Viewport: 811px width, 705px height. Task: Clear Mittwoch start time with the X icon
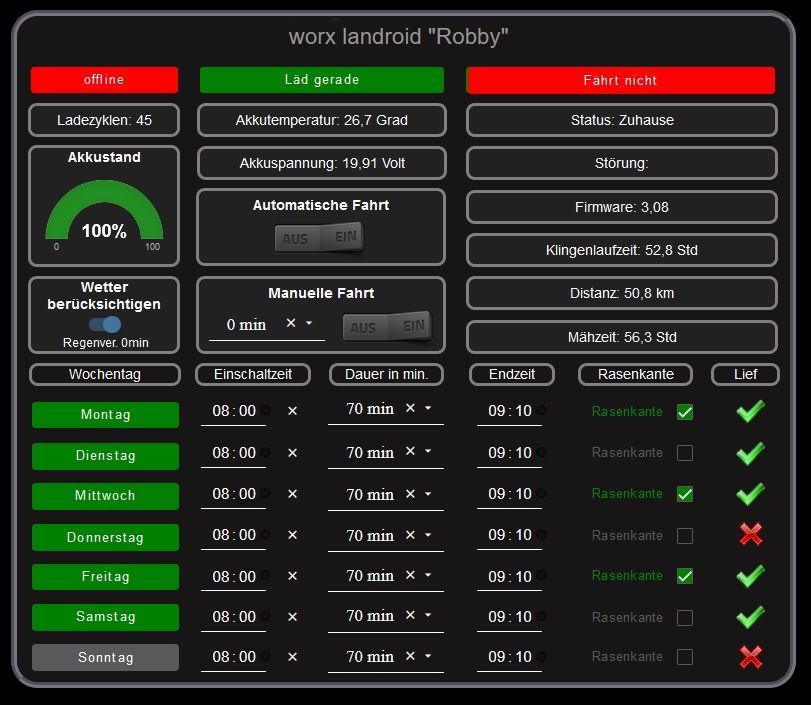(x=292, y=494)
